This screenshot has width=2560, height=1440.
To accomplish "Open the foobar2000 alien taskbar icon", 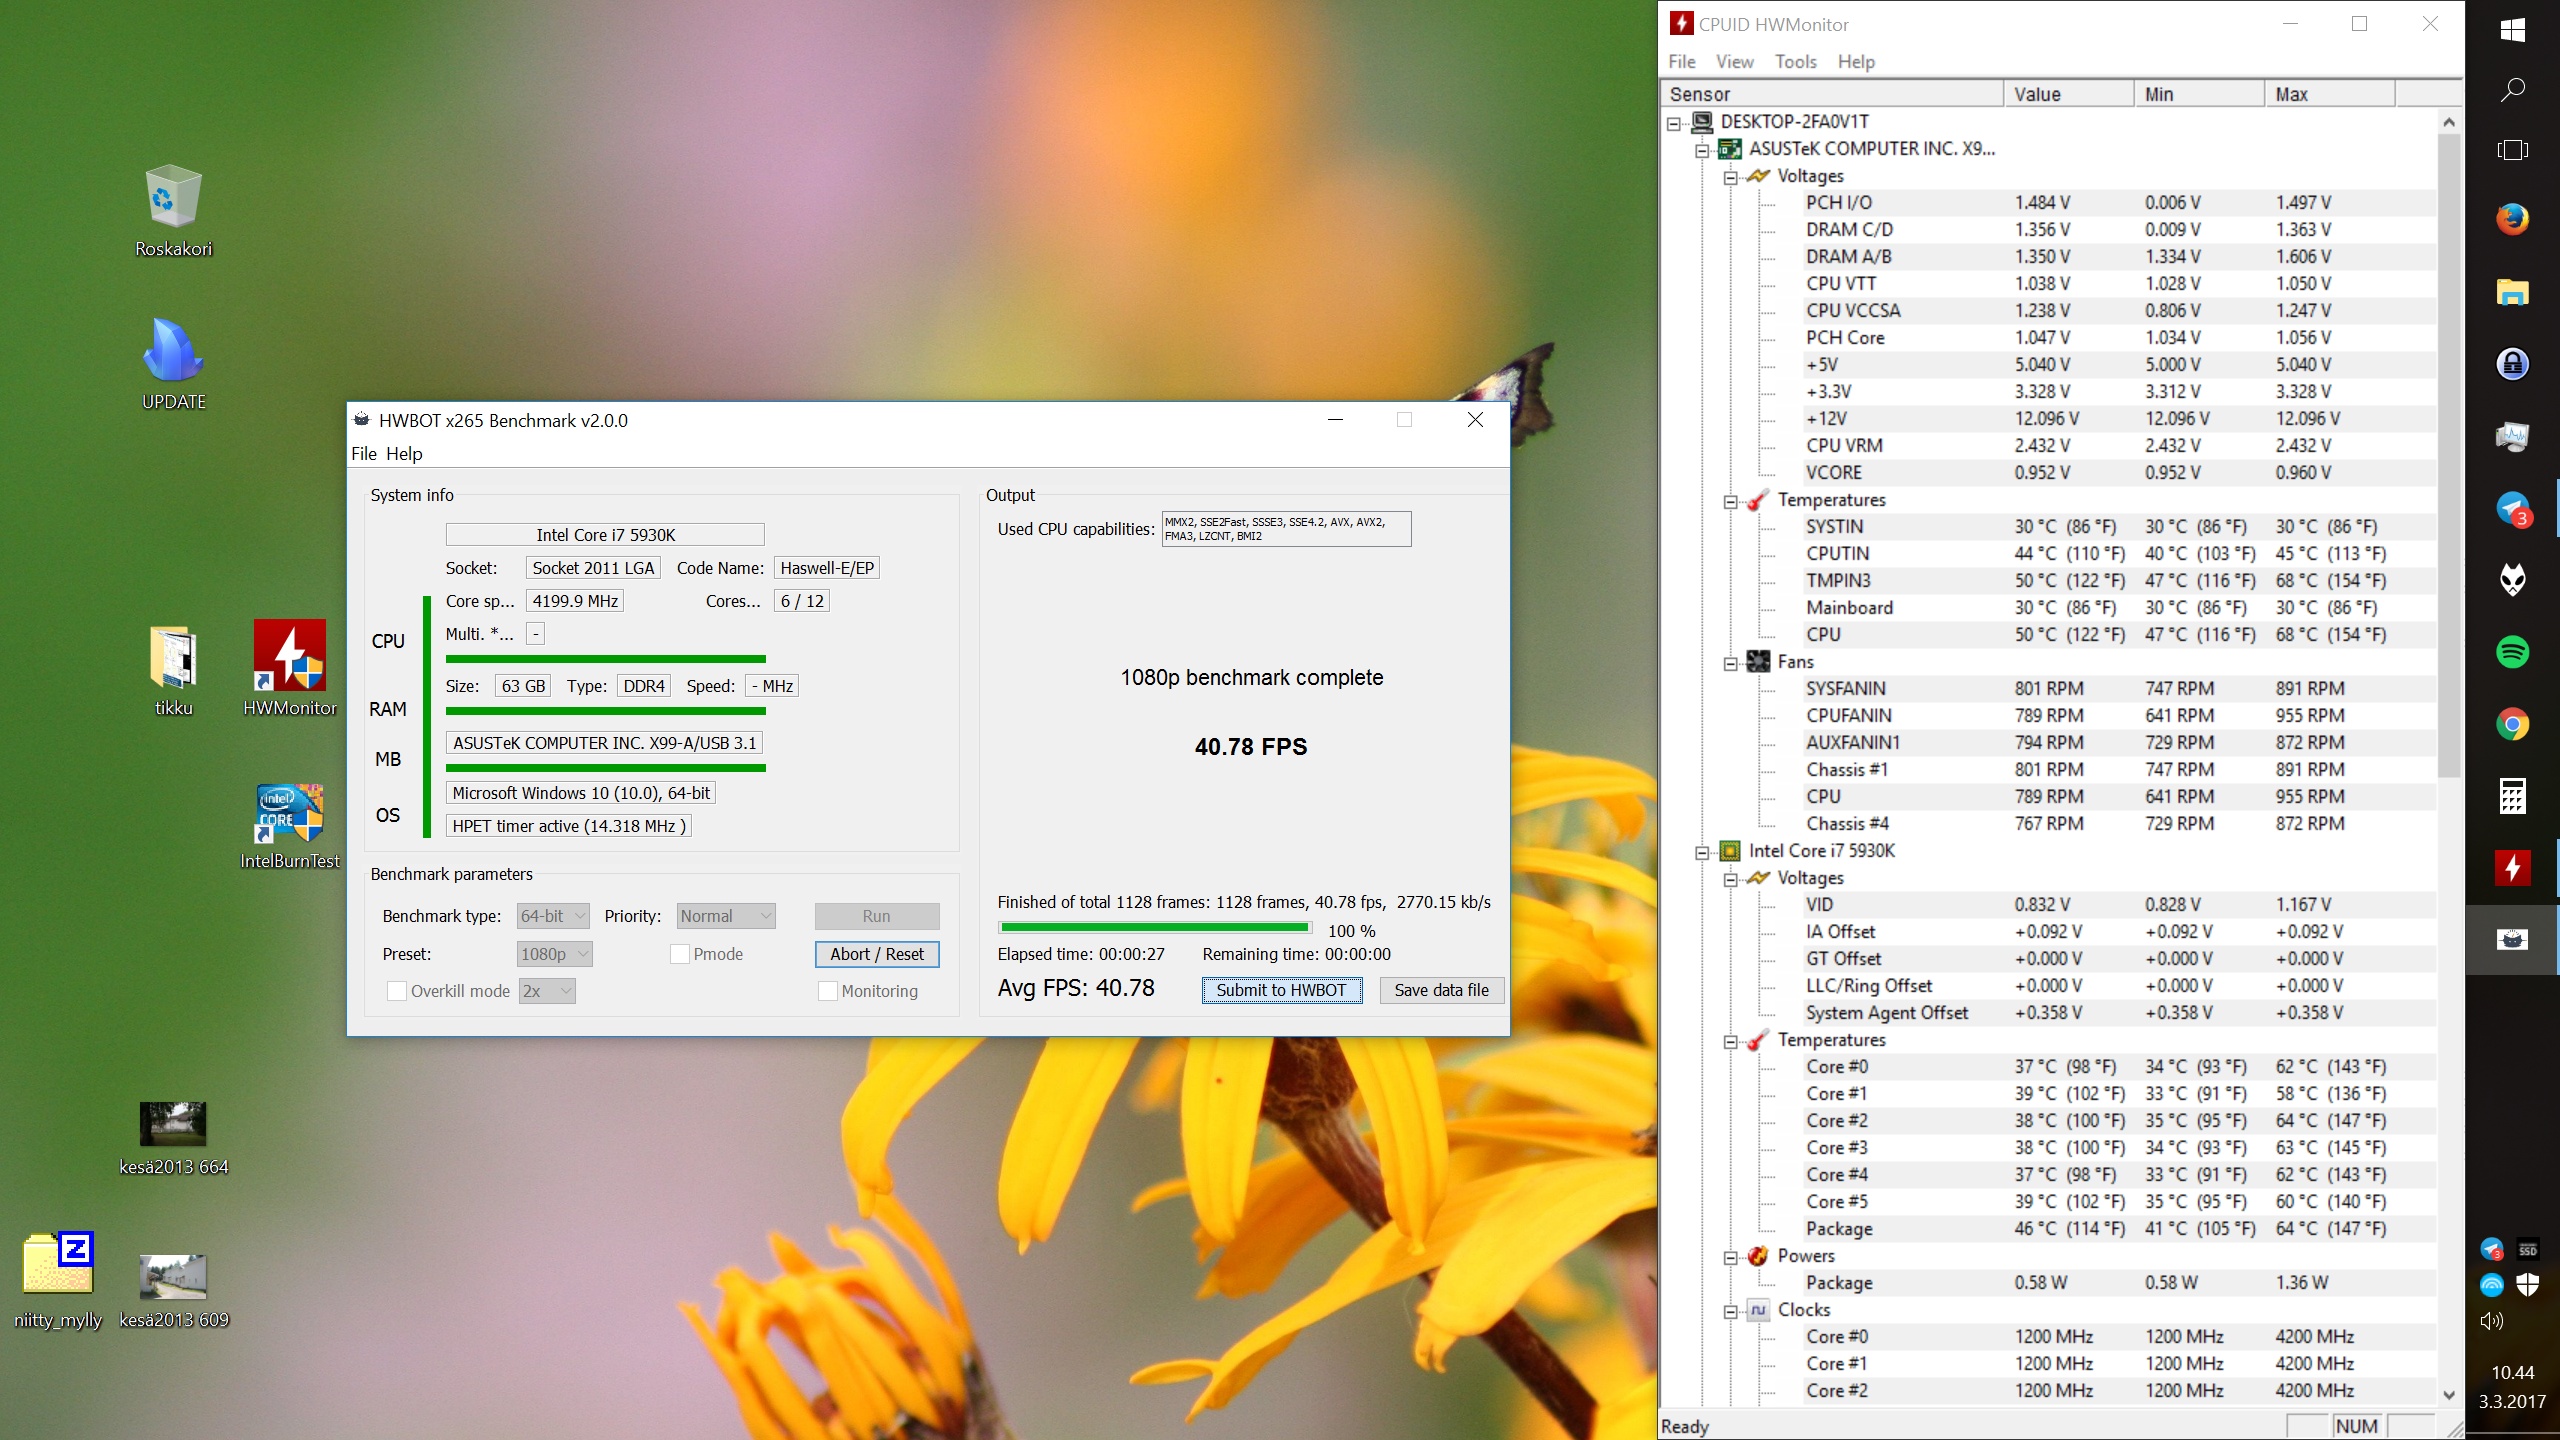I will click(2512, 580).
